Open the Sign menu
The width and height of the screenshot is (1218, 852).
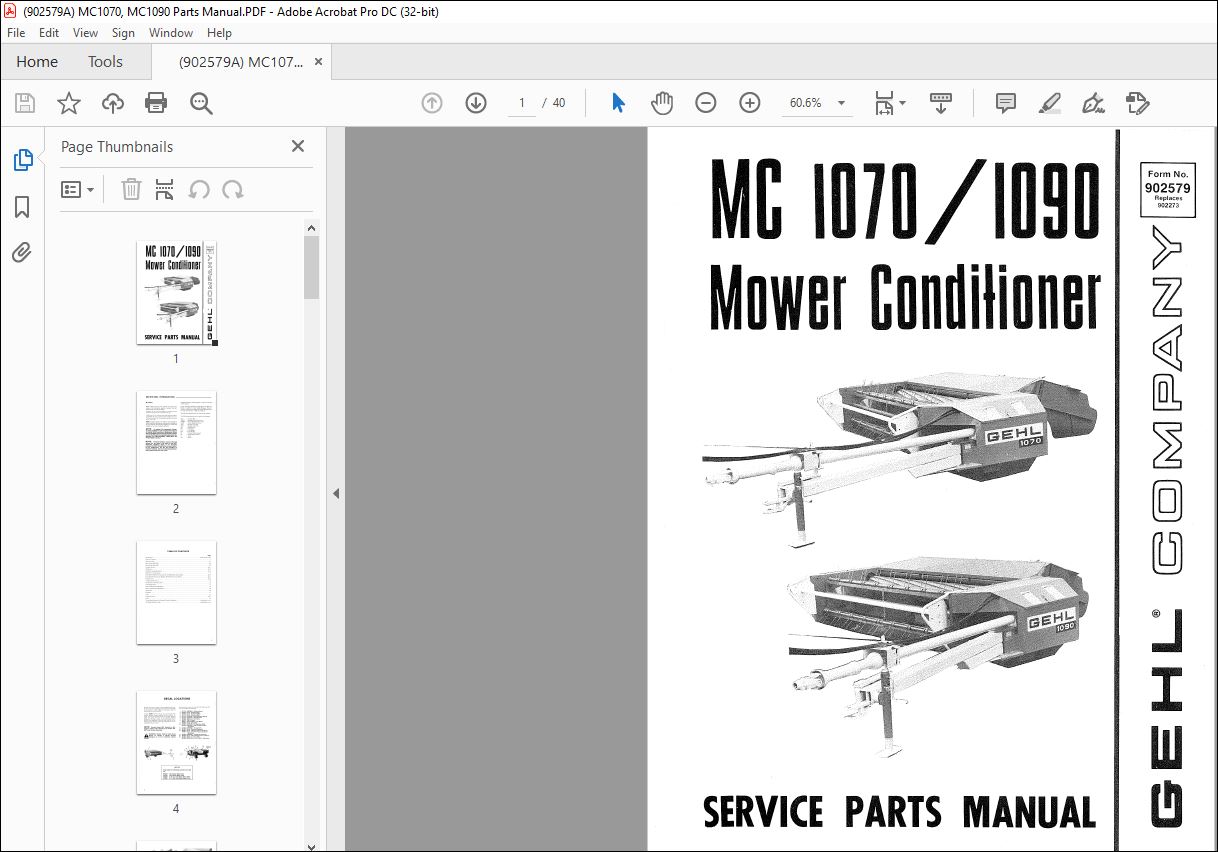click(124, 33)
